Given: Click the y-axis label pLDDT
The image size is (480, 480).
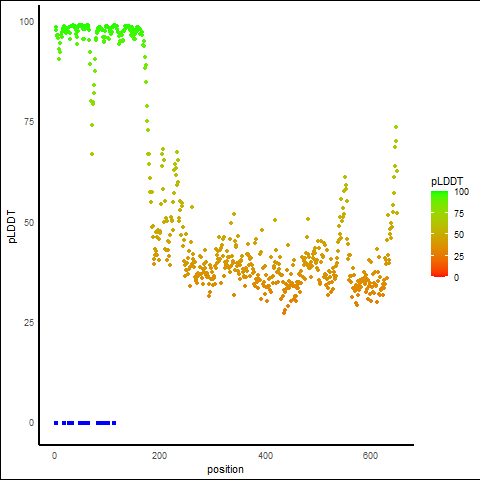Looking at the screenshot, I should (12, 227).
